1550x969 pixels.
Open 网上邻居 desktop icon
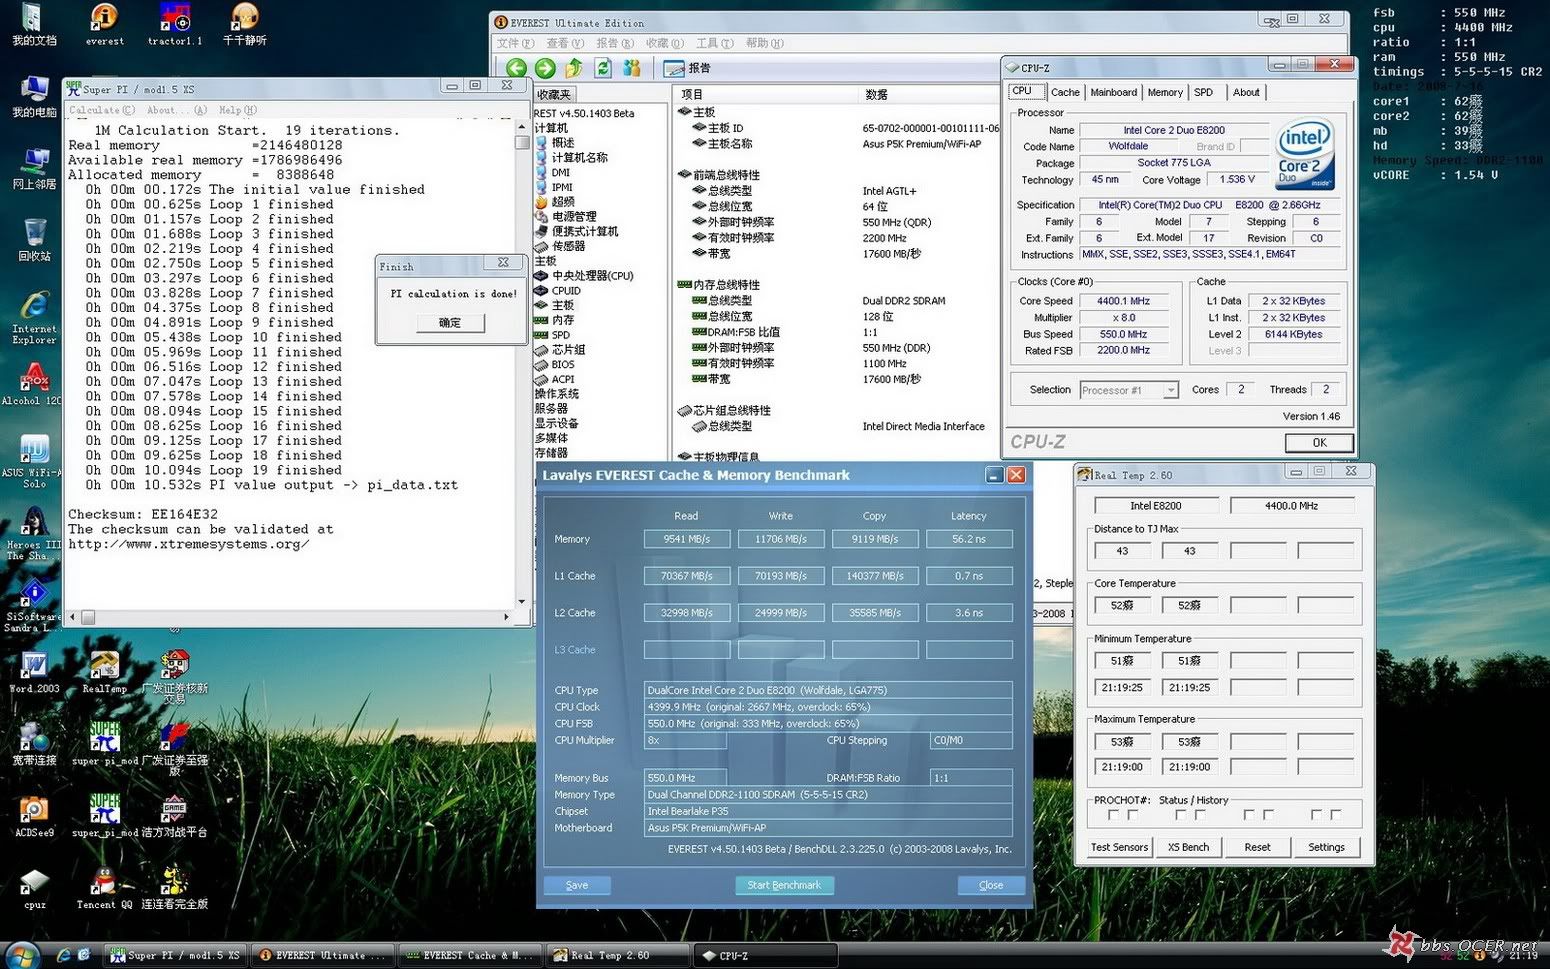pos(34,169)
